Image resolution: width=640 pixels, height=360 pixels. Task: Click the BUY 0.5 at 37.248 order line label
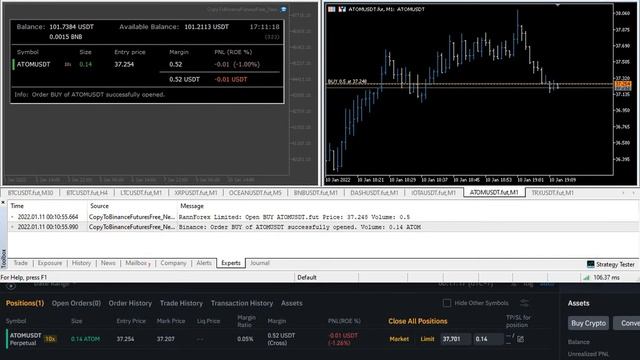347,82
